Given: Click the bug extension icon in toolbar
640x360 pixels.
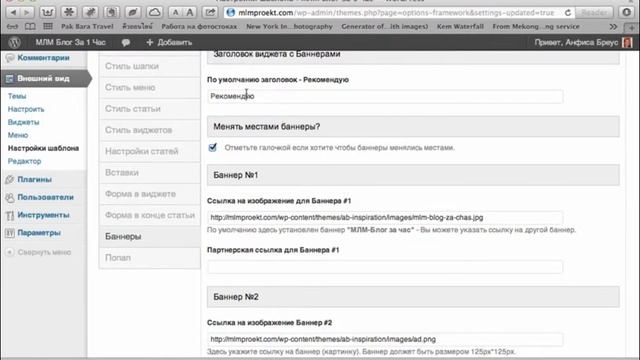Looking at the screenshot, I should point(90,12).
